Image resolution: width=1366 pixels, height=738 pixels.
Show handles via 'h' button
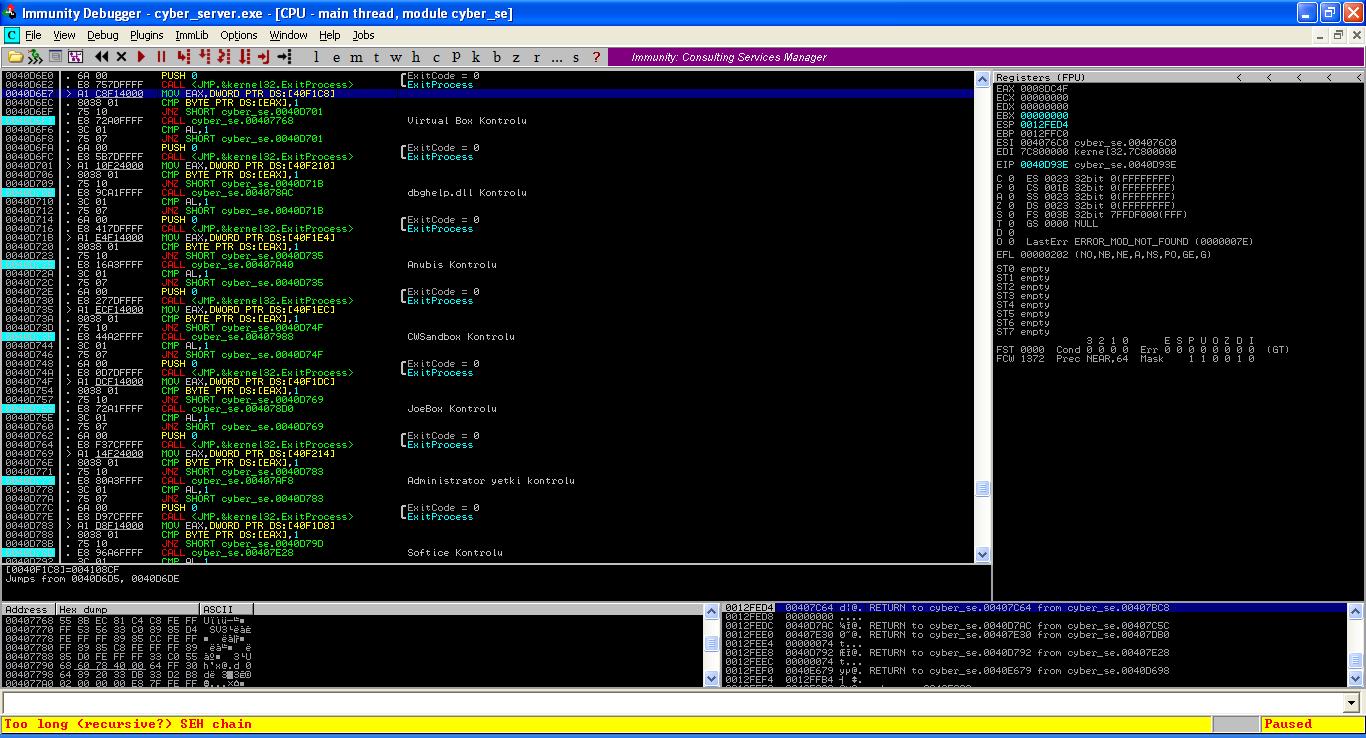(x=415, y=57)
